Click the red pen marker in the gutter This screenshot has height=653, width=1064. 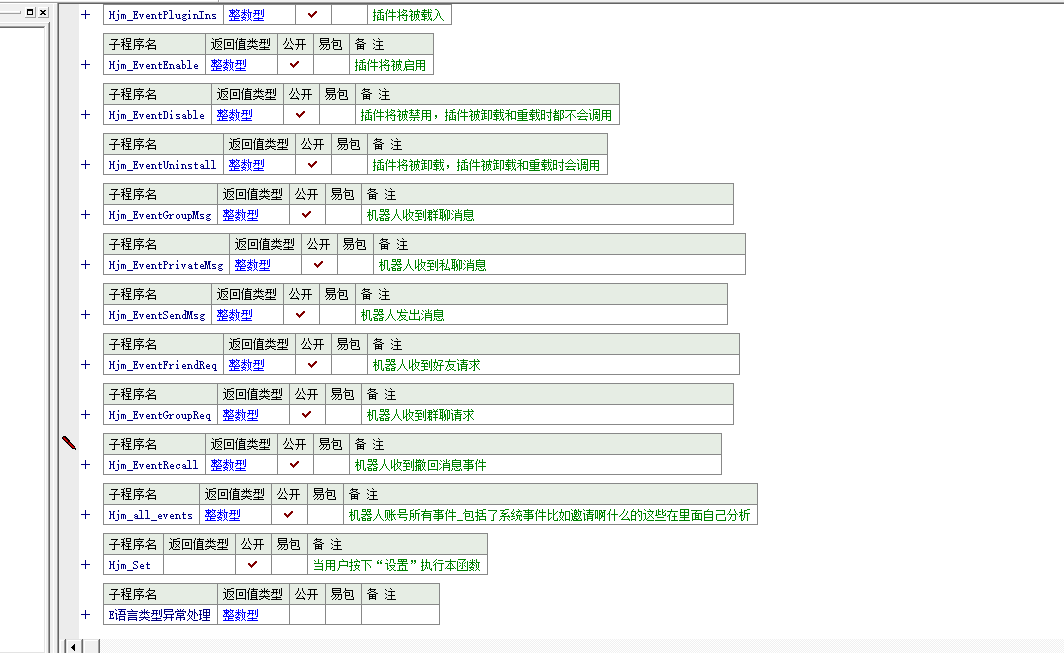(69, 442)
